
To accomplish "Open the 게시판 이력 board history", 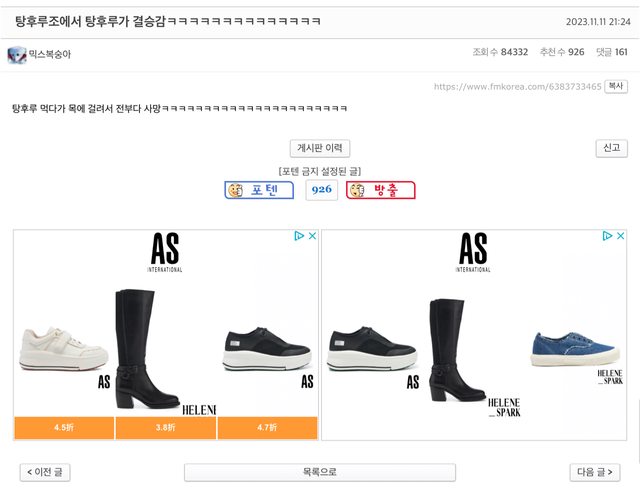I will click(320, 148).
